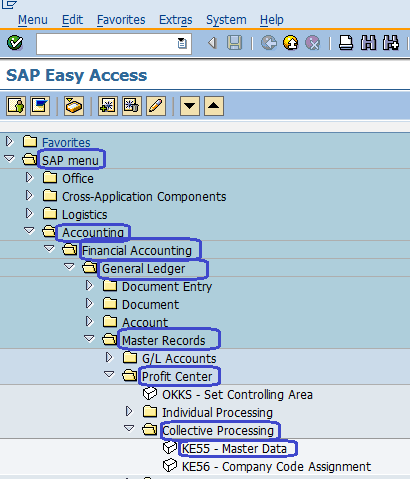Click the Find binoculars icon
411x479 pixels.
(x=368, y=43)
